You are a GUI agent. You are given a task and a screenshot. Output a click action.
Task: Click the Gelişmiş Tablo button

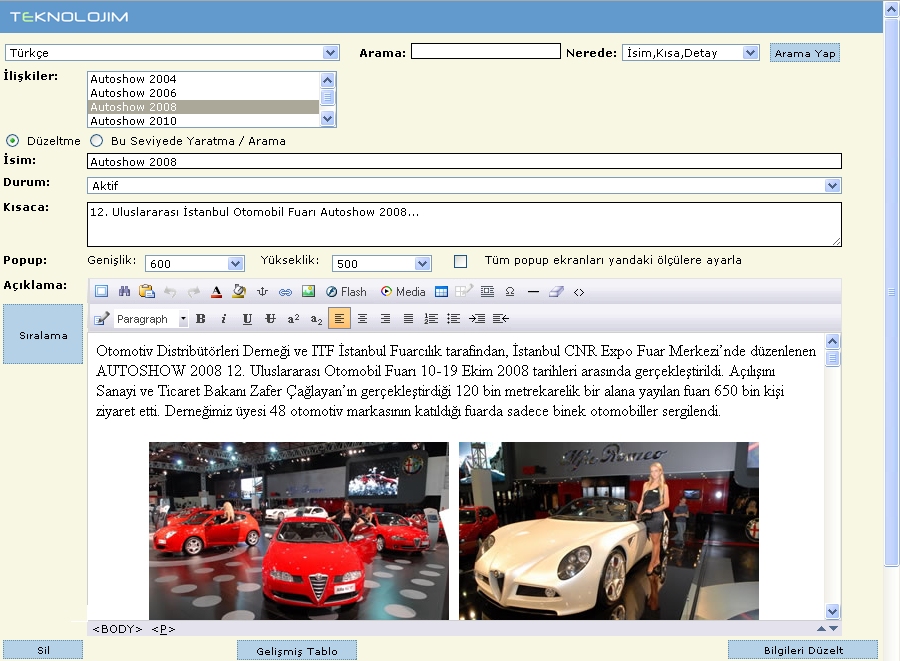coord(297,651)
